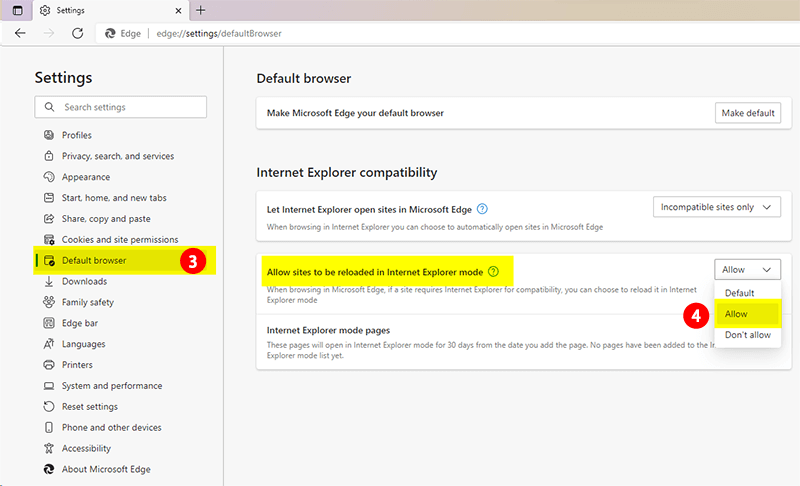This screenshot has height=486, width=800.
Task: Click the Settings tab gear icon
Action: (45, 10)
